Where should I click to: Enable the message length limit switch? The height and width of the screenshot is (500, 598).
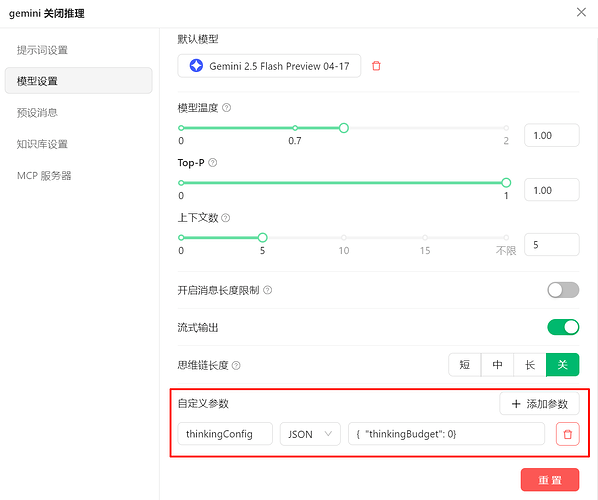[x=563, y=290]
